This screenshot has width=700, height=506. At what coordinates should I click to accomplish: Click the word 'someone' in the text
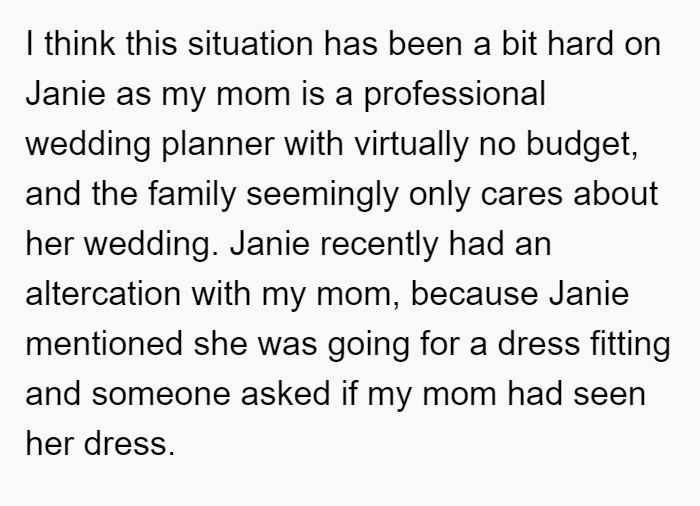tap(161, 394)
